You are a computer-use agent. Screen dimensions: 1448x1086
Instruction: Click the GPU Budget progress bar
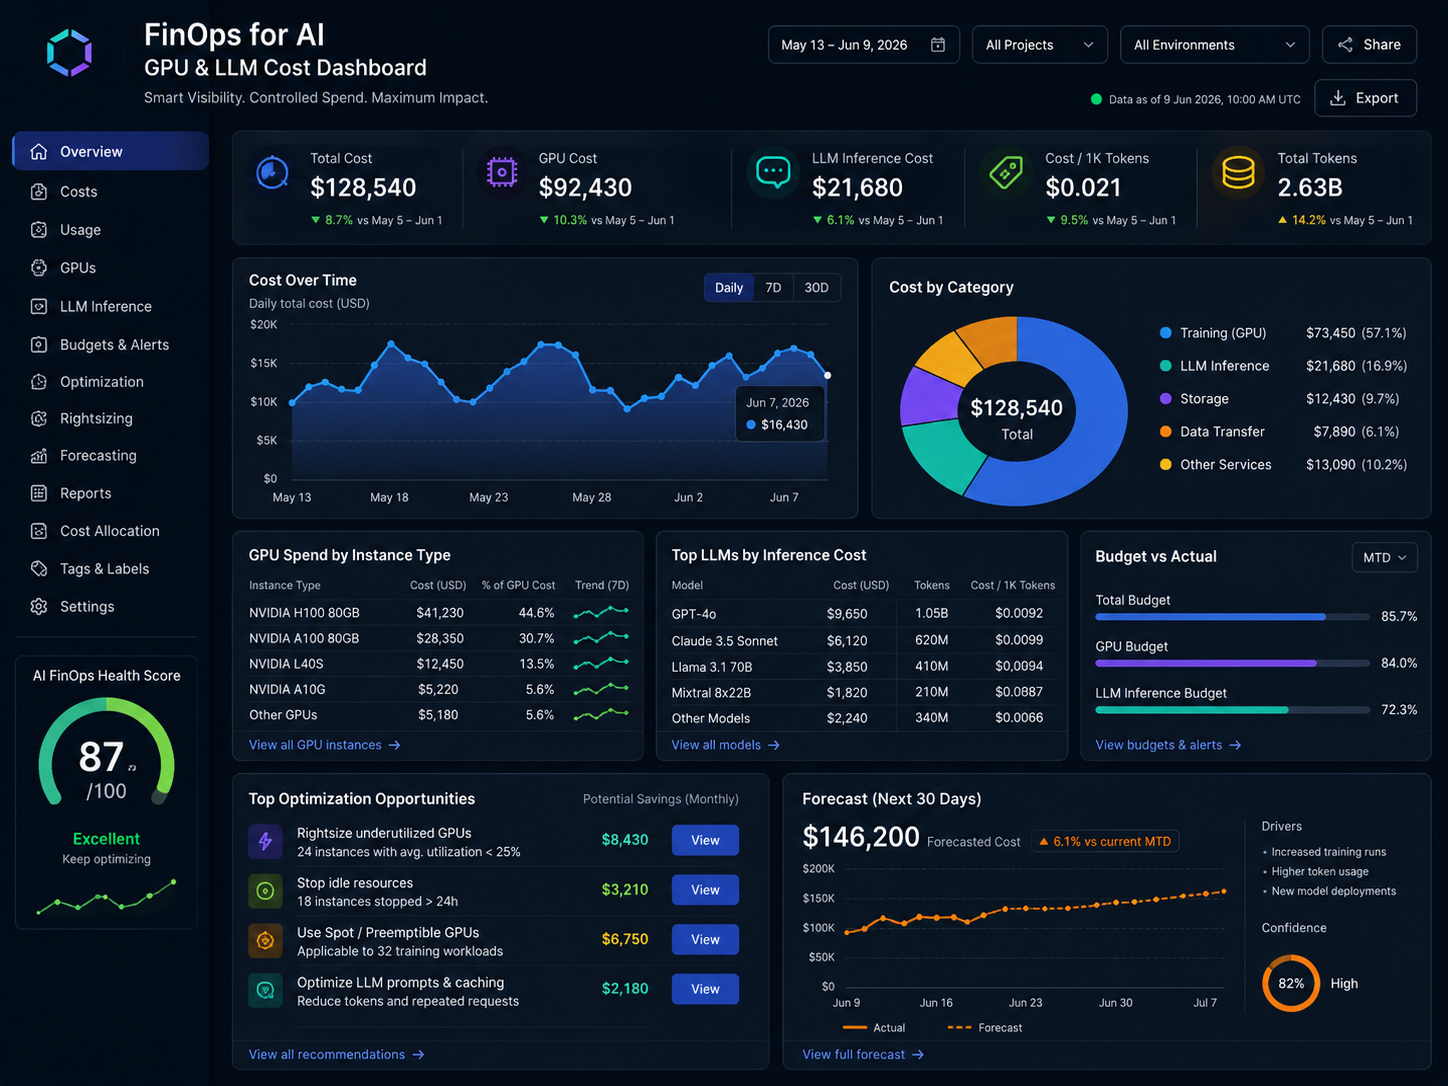coord(1232,663)
